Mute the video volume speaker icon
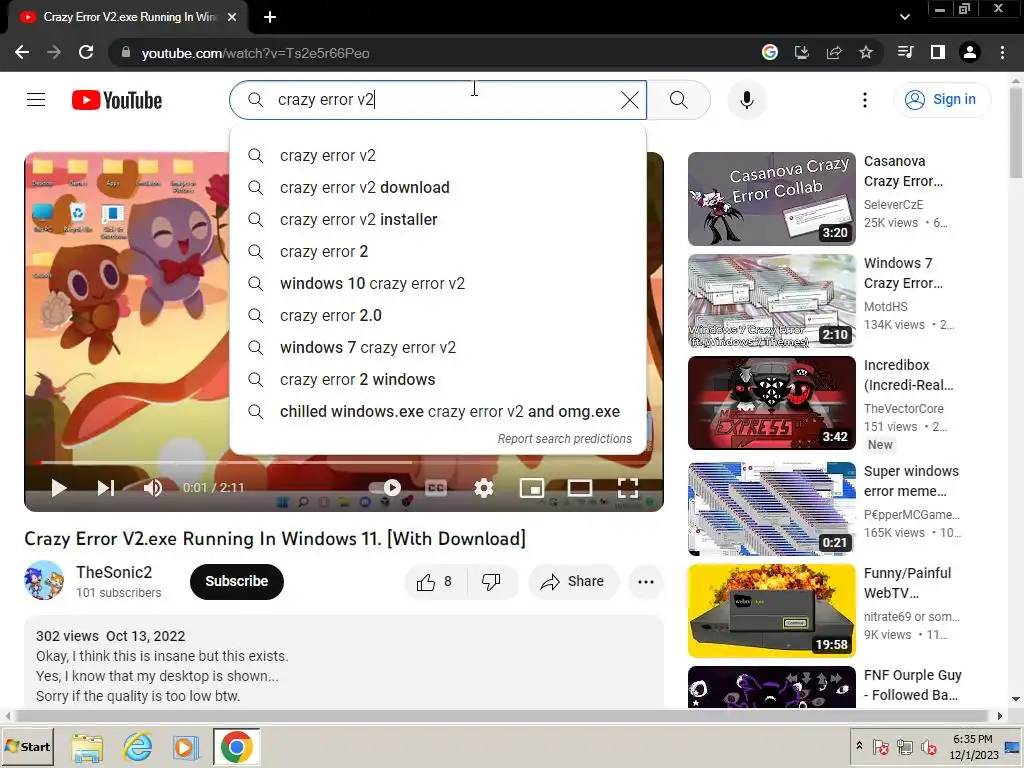 153,488
